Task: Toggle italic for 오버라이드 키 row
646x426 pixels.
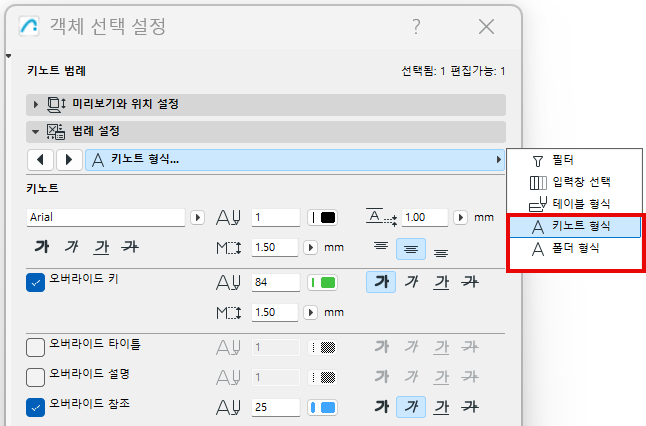Action: pyautogui.click(x=411, y=282)
